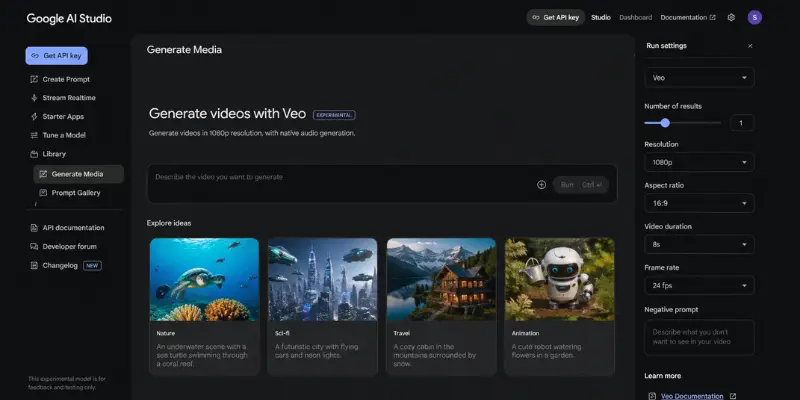Click the plus icon to add media to the prompt
The height and width of the screenshot is (400, 800).
541,185
